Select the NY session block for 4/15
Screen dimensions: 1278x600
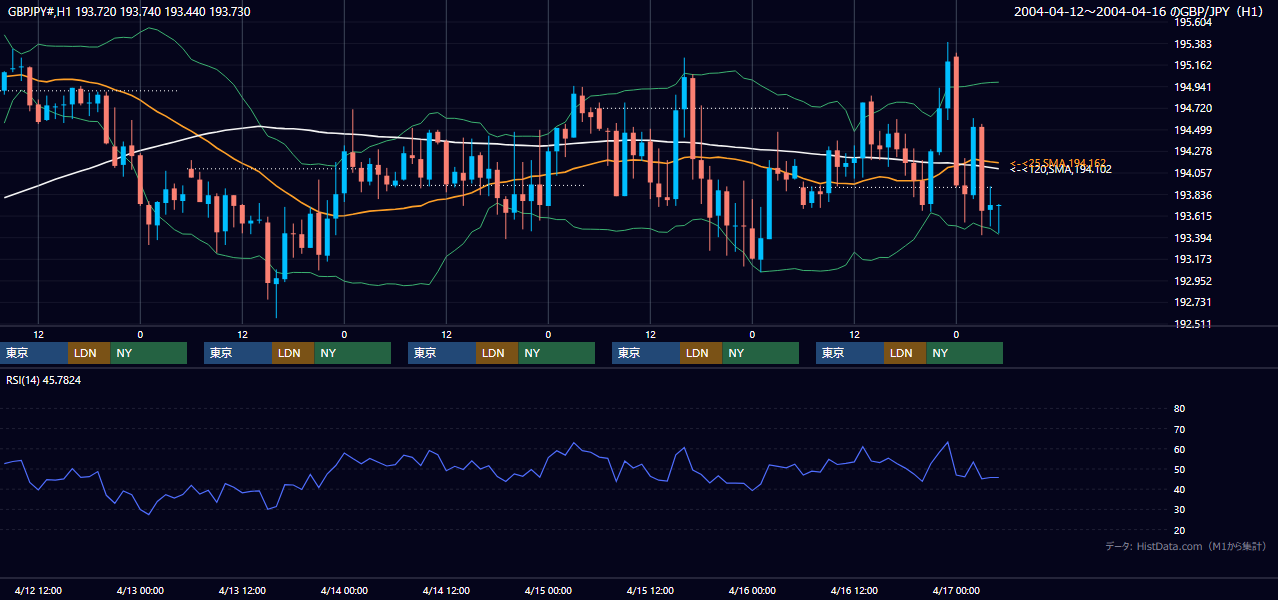(x=760, y=353)
